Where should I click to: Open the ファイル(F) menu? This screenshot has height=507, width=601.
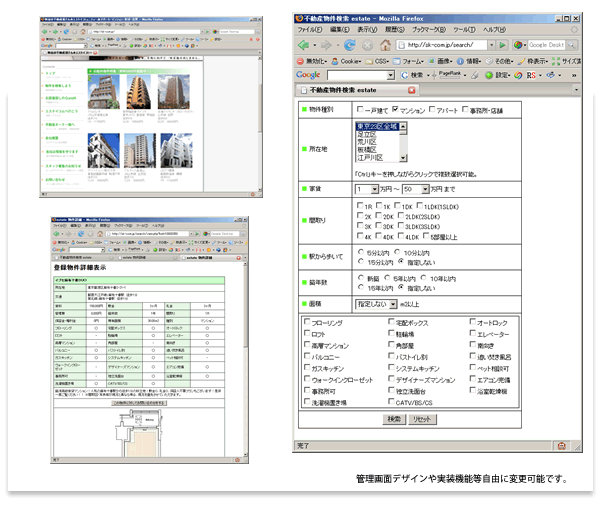tap(310, 30)
